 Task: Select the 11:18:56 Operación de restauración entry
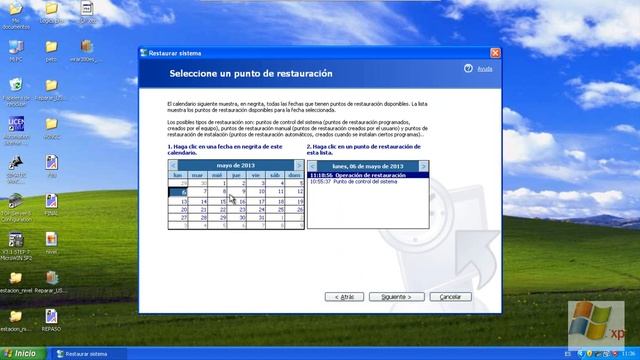tap(368, 175)
